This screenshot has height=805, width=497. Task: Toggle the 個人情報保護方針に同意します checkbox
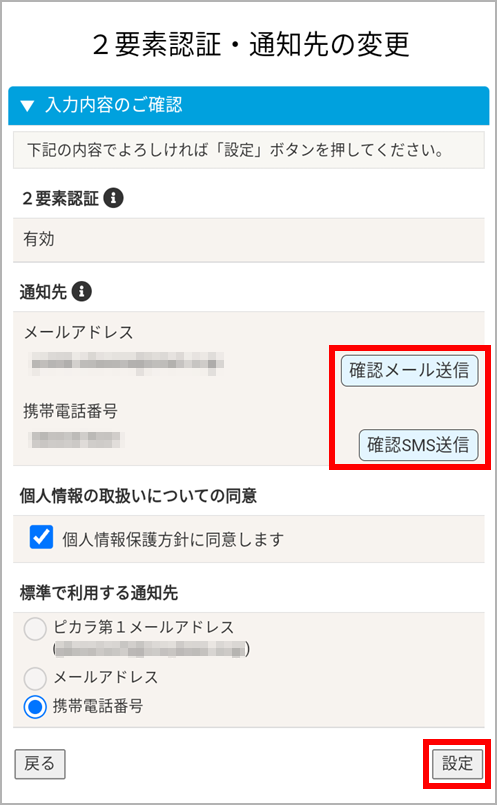pyautogui.click(x=41, y=538)
